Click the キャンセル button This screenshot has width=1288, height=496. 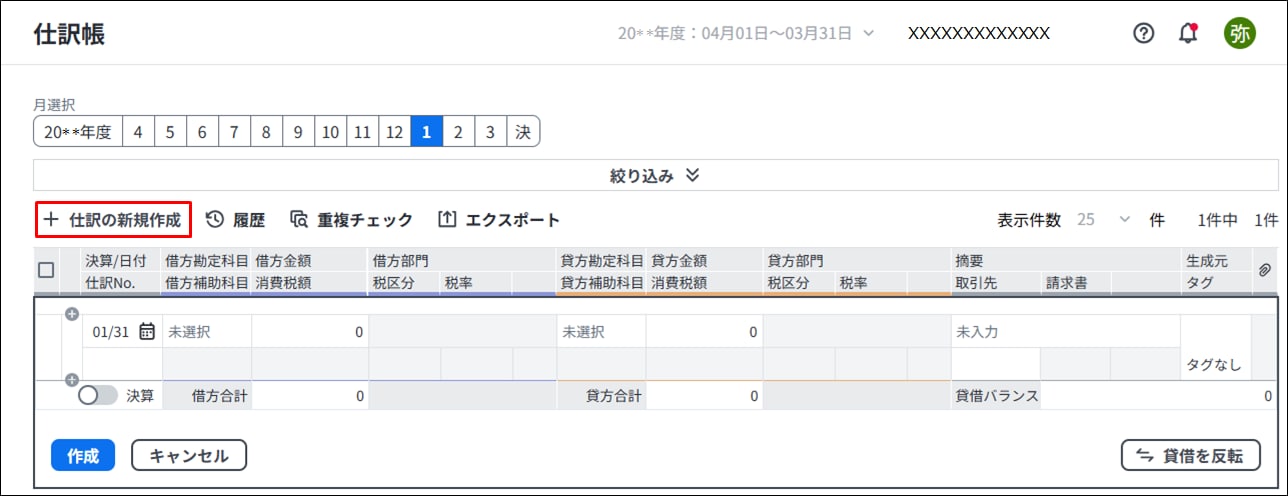click(189, 456)
